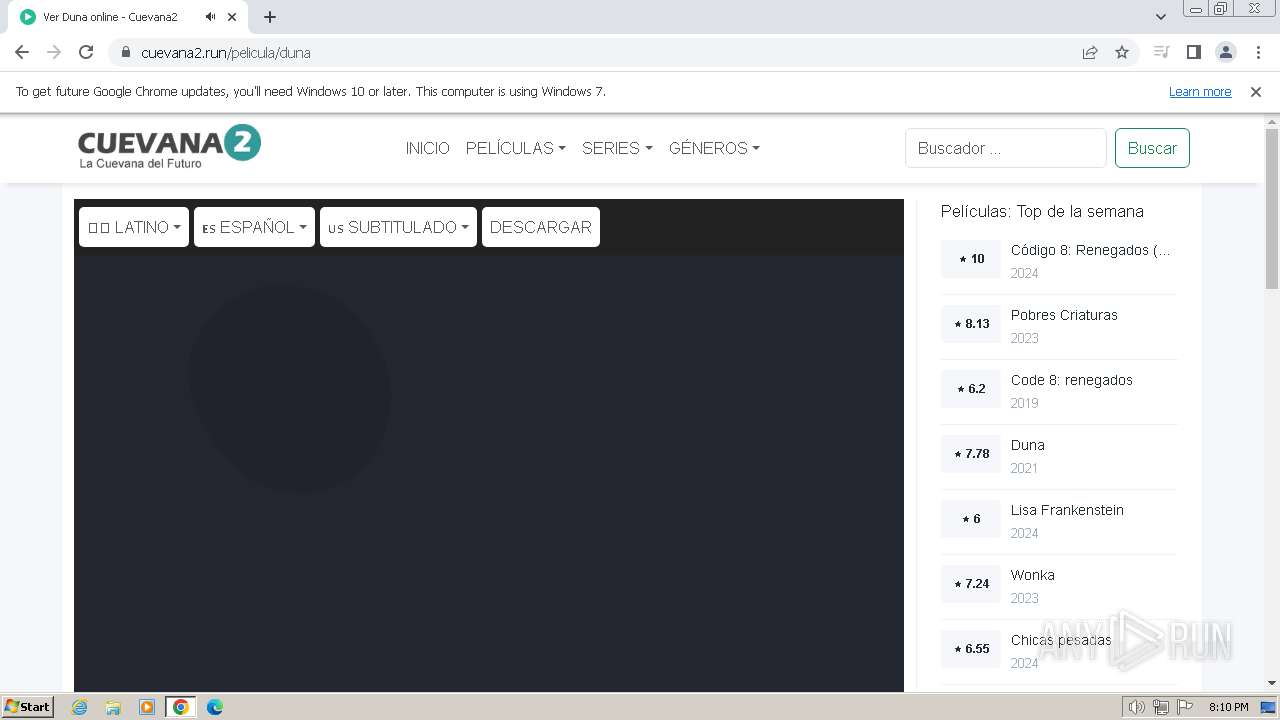Open Windows Start button
Viewport: 1280px width, 720px height.
[28, 706]
